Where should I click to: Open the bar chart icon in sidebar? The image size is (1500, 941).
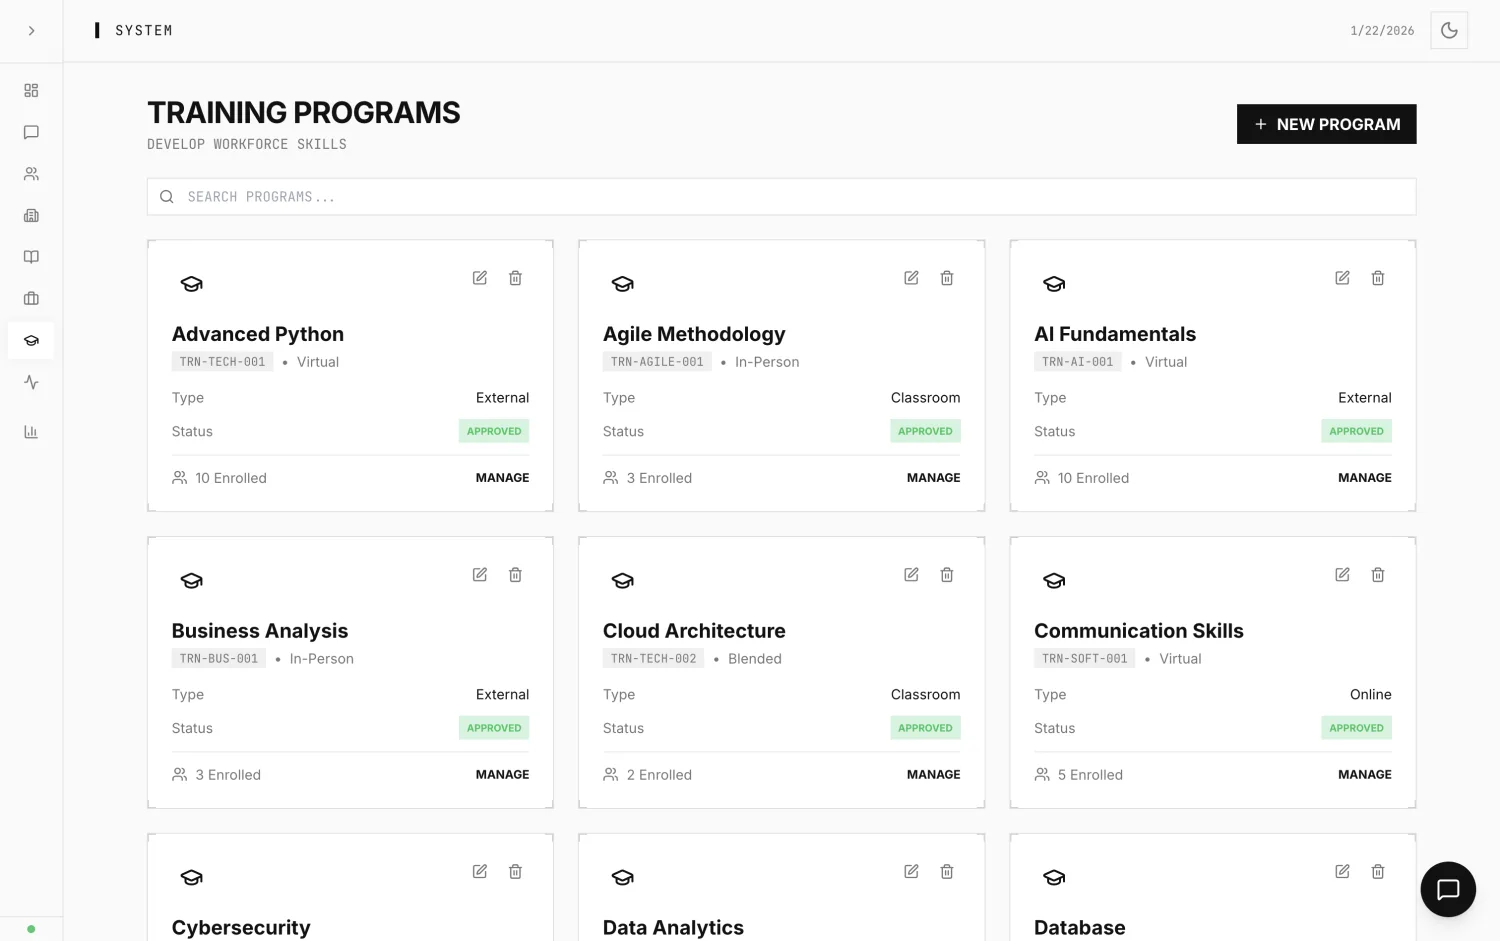tap(31, 432)
